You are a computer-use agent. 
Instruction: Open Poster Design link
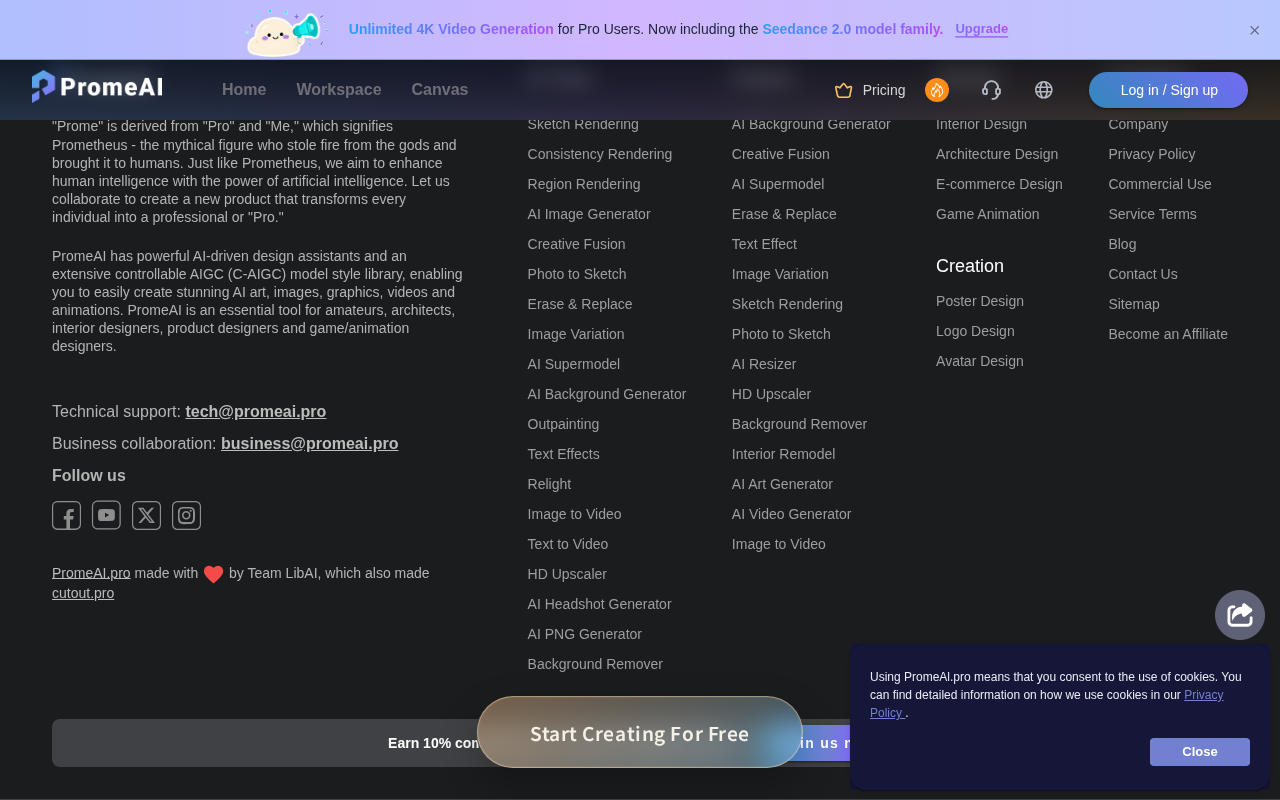click(980, 301)
